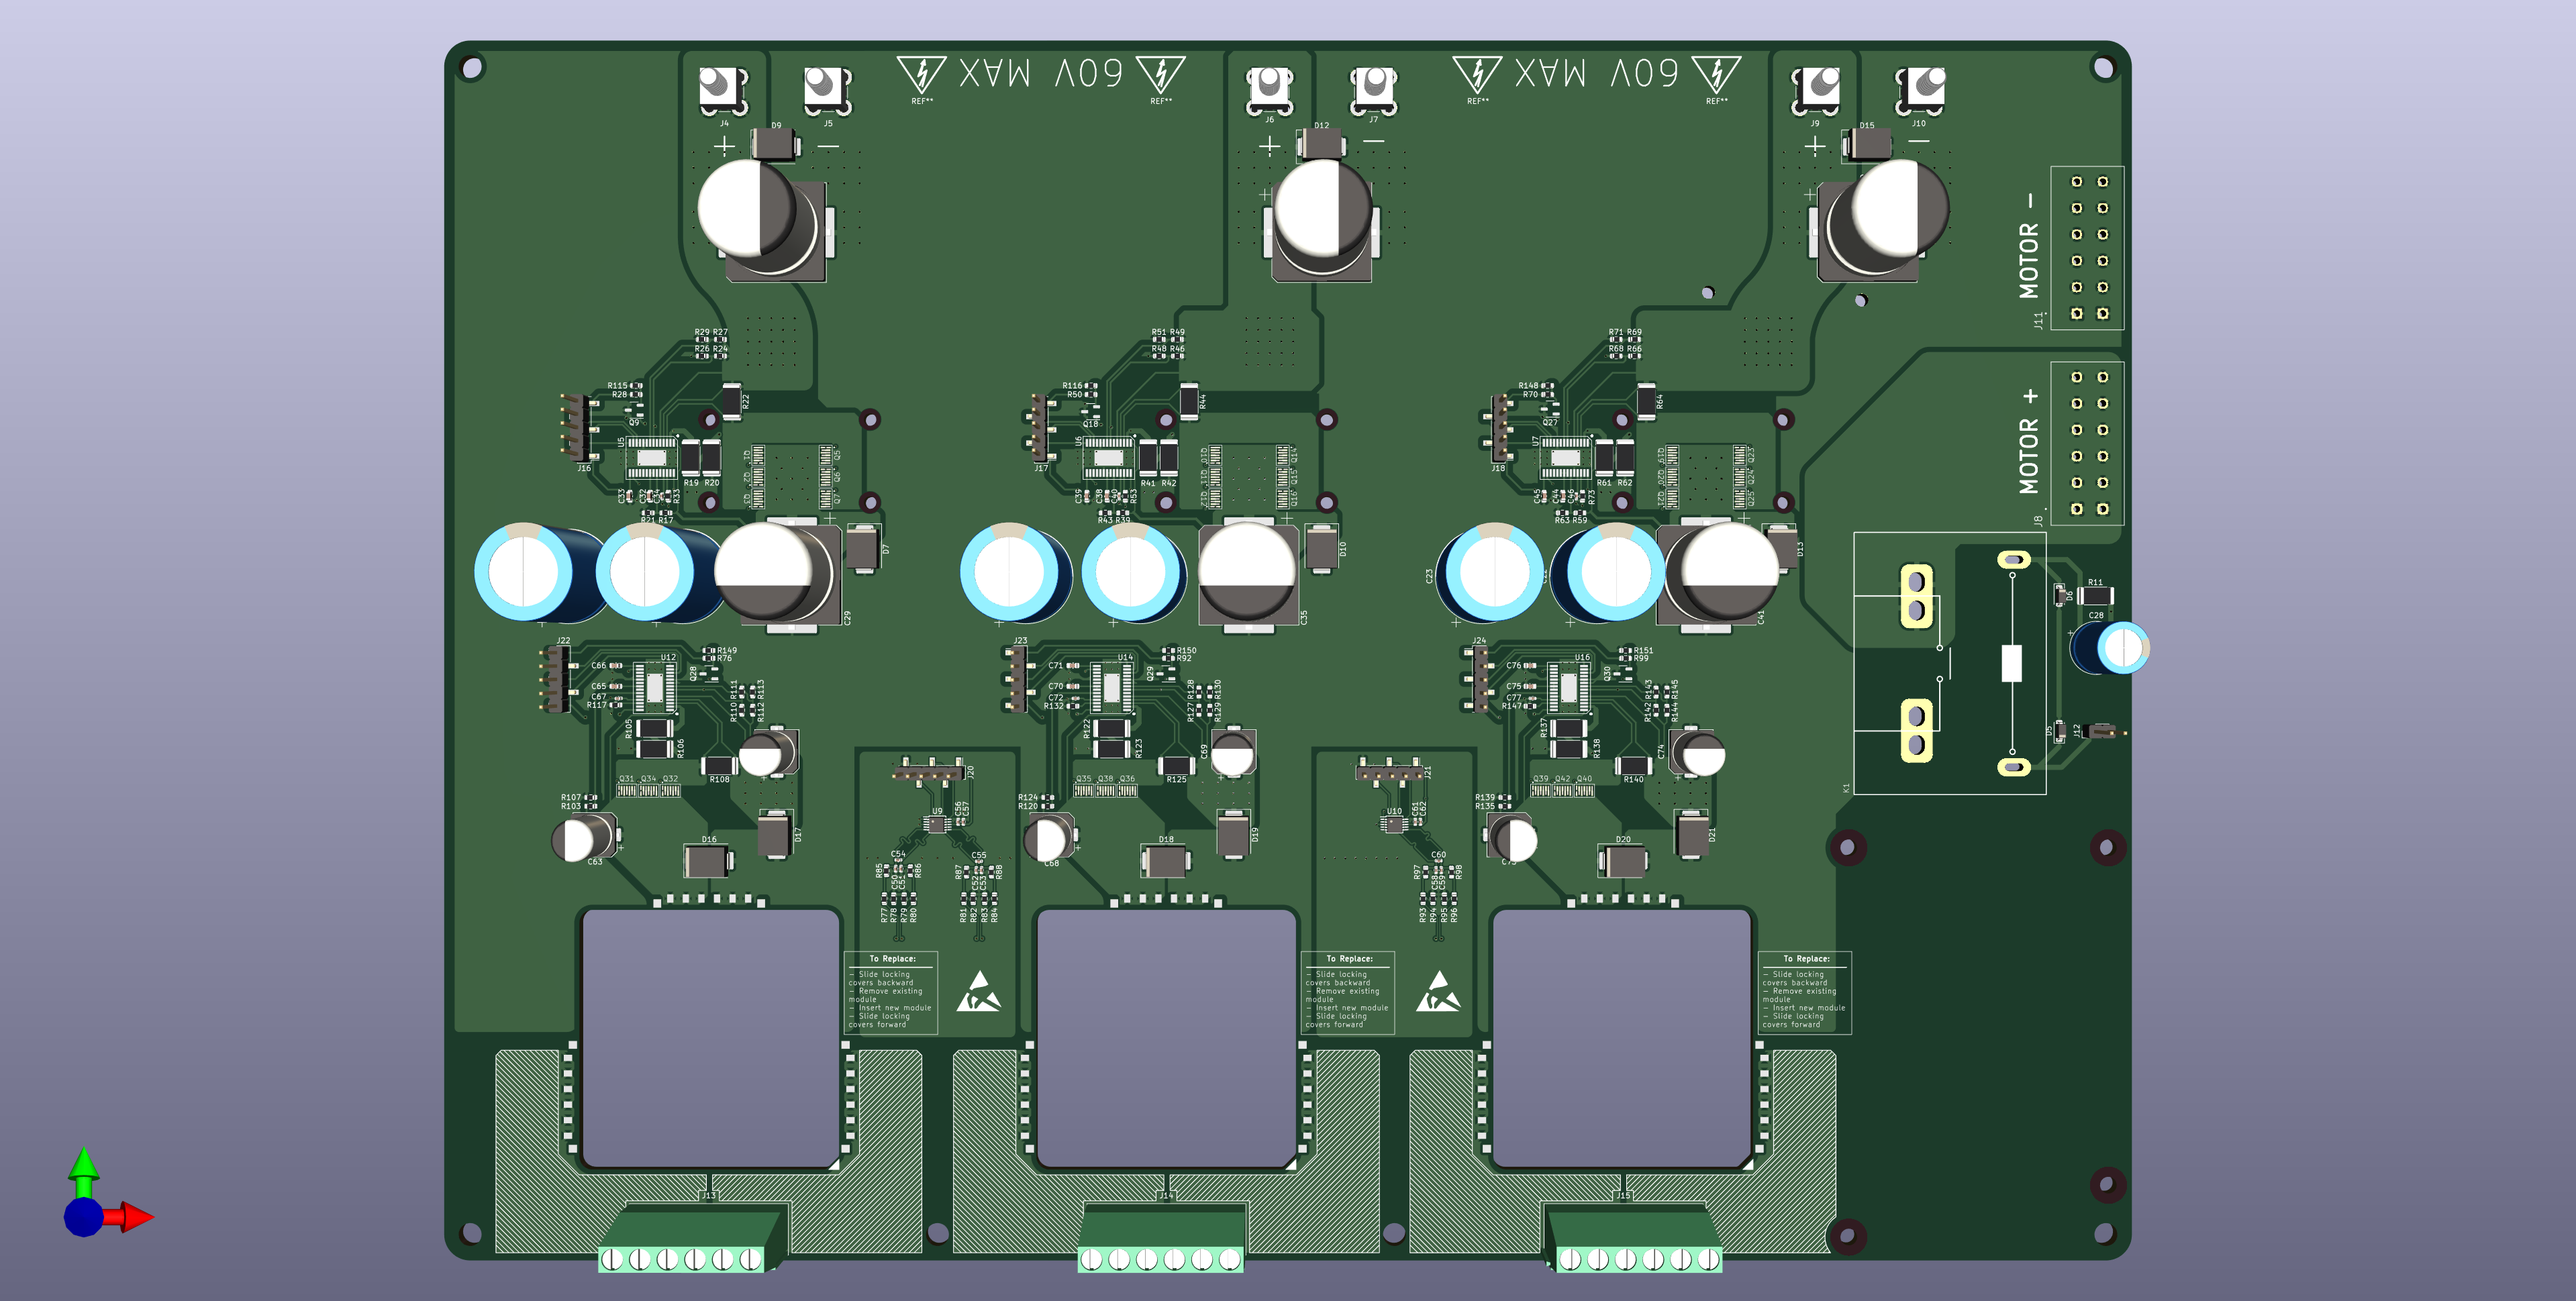This screenshot has width=2576, height=1301.
Task: Select the K1 relay footprint outline
Action: tap(1950, 663)
